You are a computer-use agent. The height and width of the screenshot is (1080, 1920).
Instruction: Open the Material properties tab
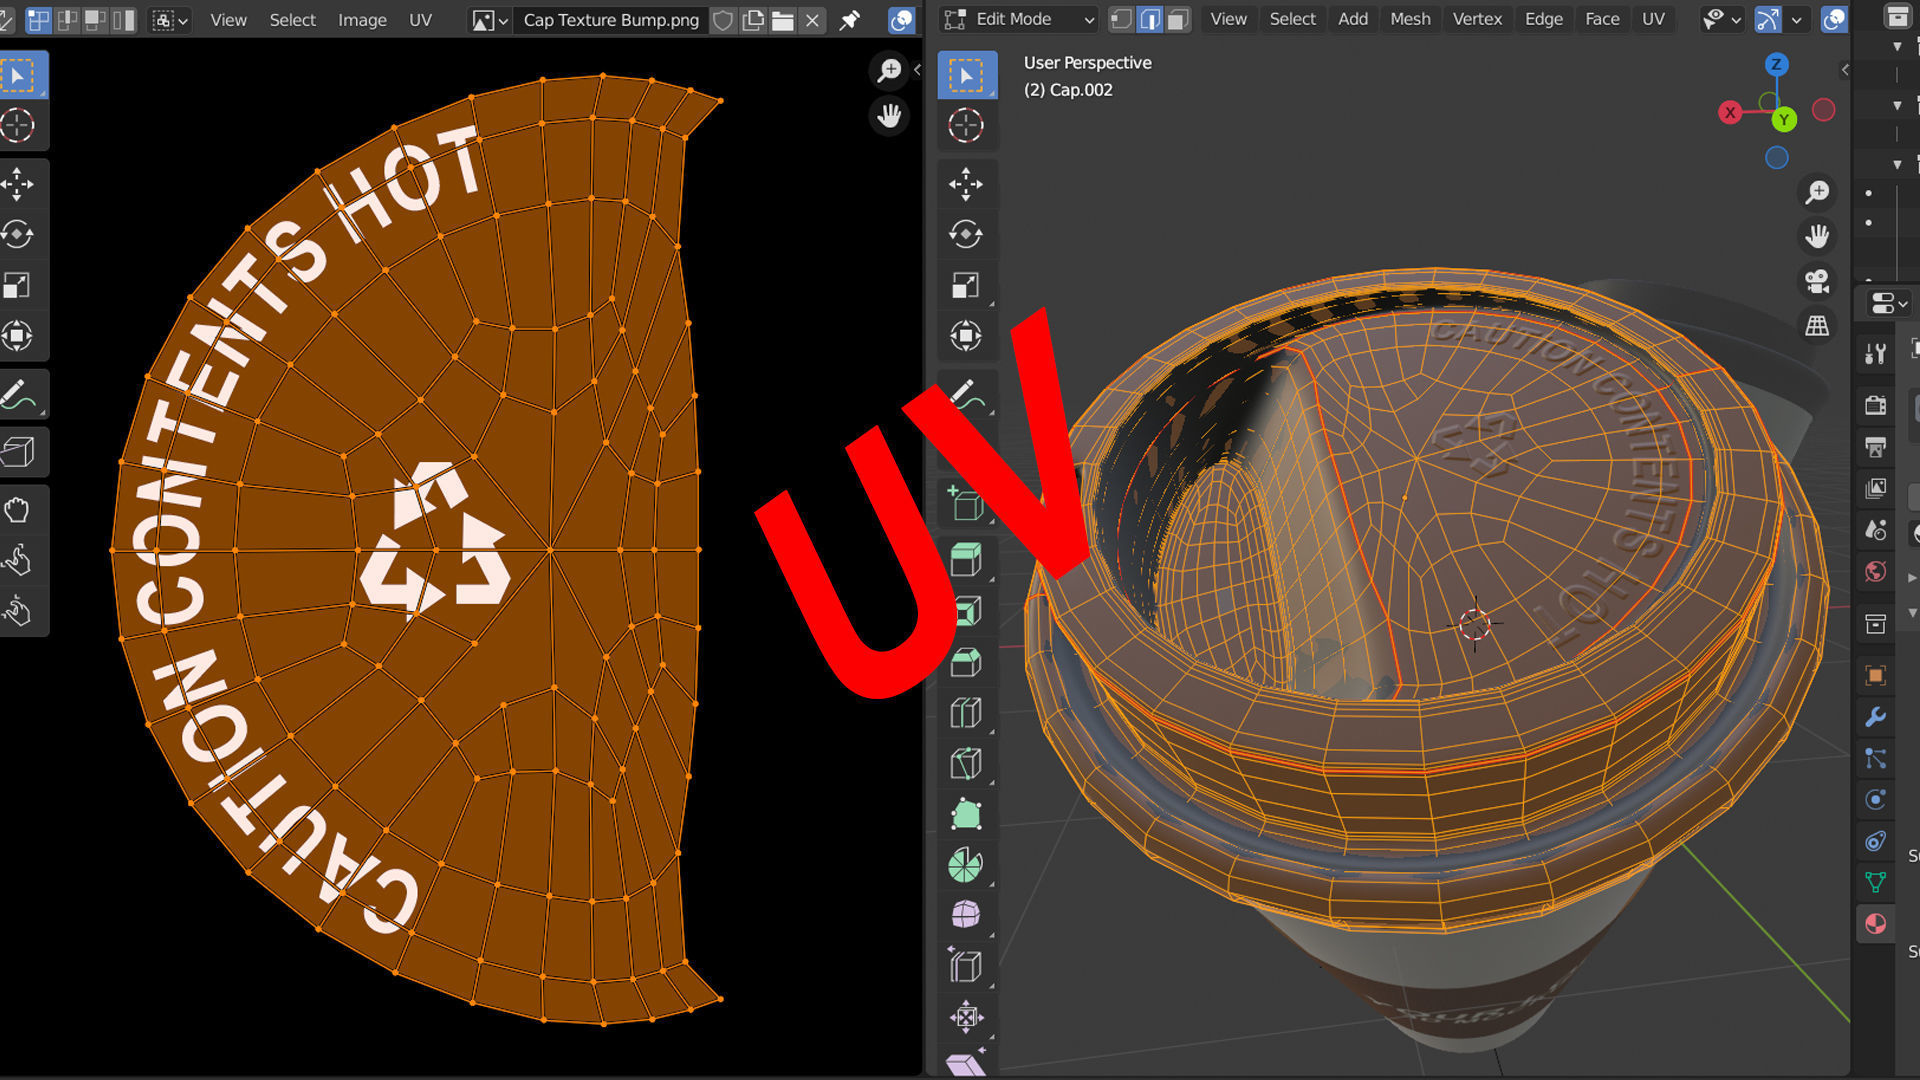pyautogui.click(x=1876, y=924)
